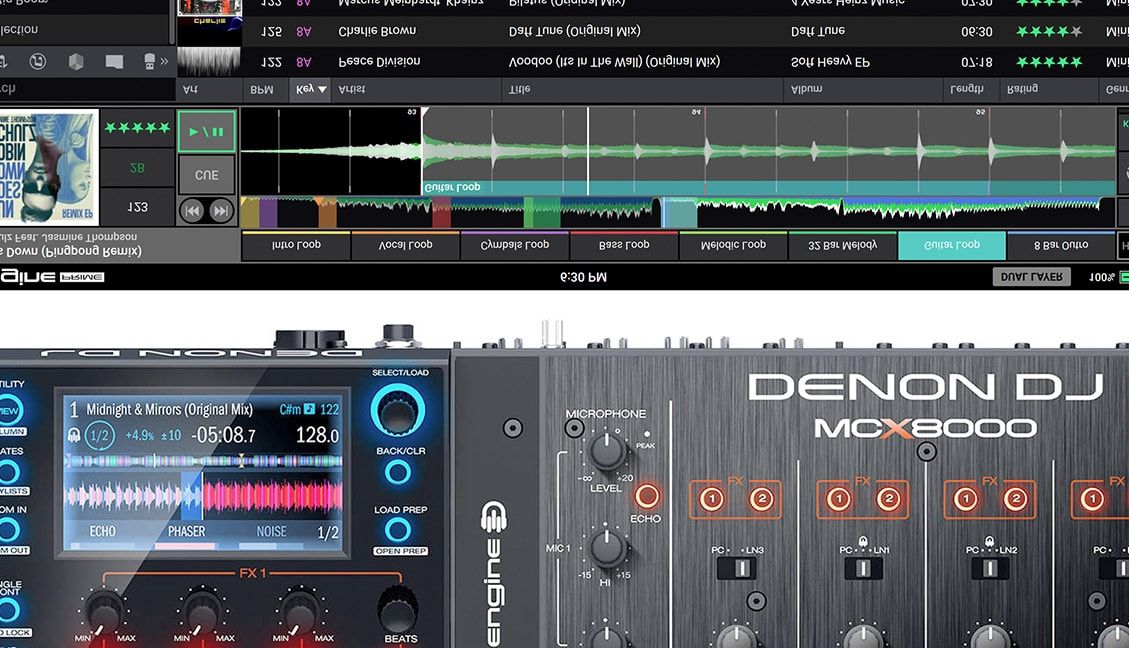Screen dimensions: 1129x648
Task: Toggle the microphone ECHO button
Action: click(x=646, y=495)
